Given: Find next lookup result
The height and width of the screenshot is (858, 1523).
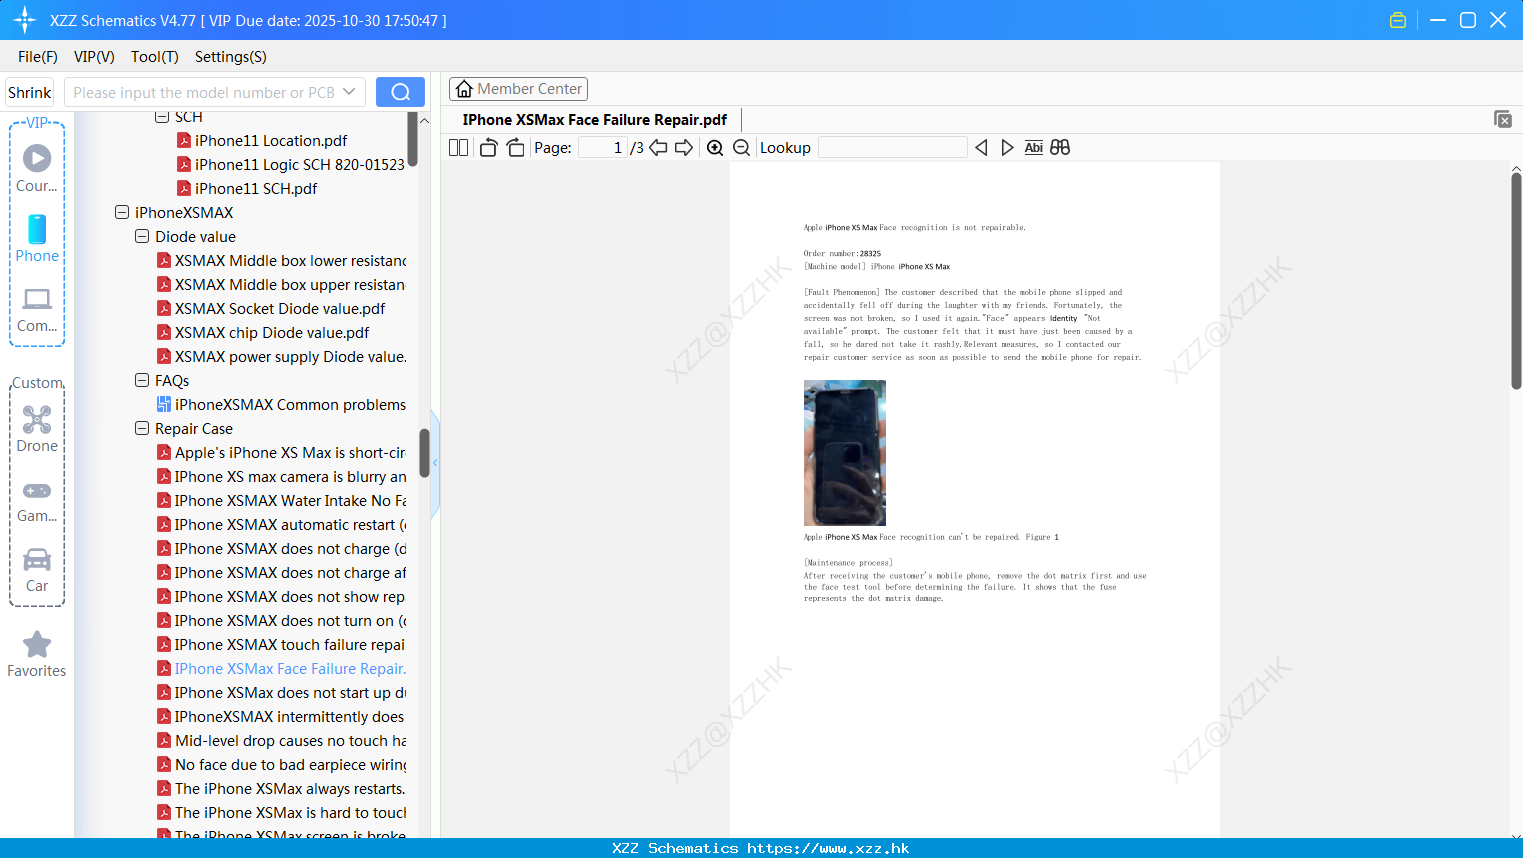Looking at the screenshot, I should [1007, 147].
